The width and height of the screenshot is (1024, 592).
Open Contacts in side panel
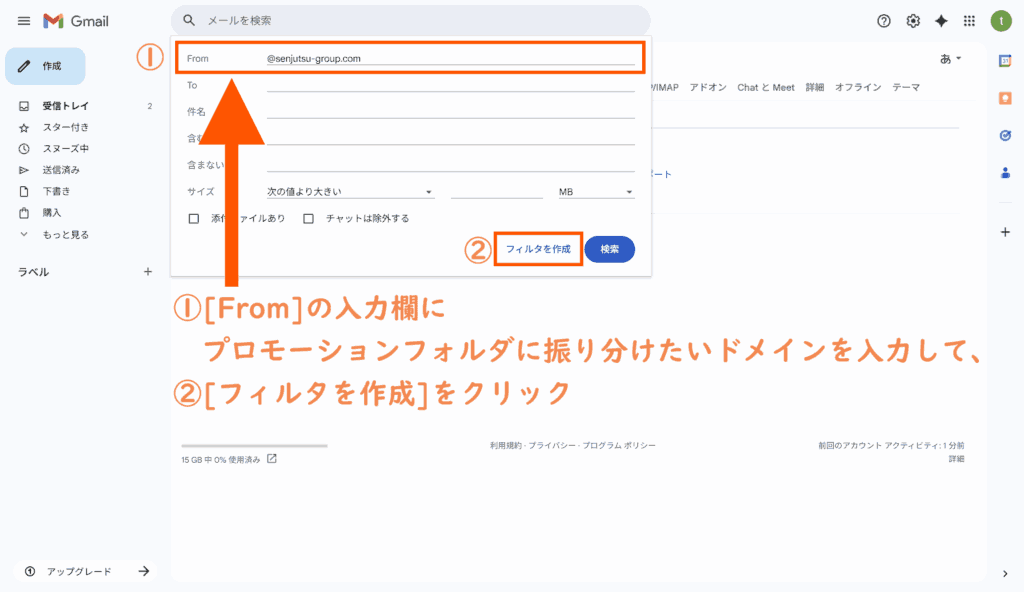tap(1005, 172)
